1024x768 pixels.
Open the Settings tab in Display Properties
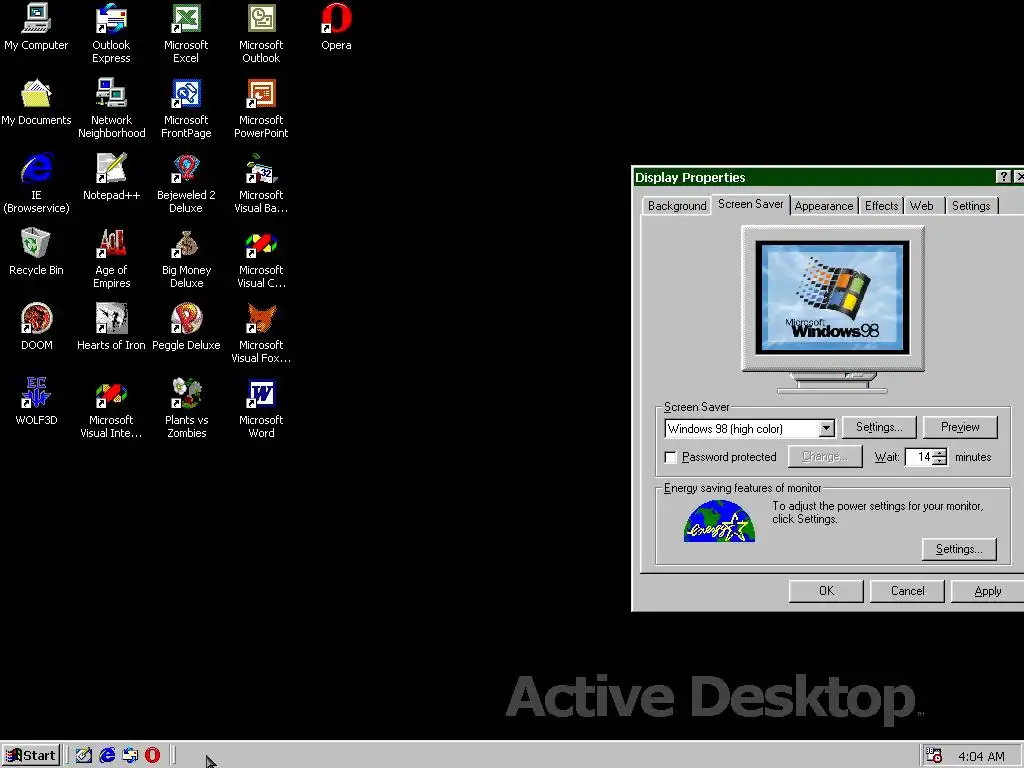(x=970, y=206)
